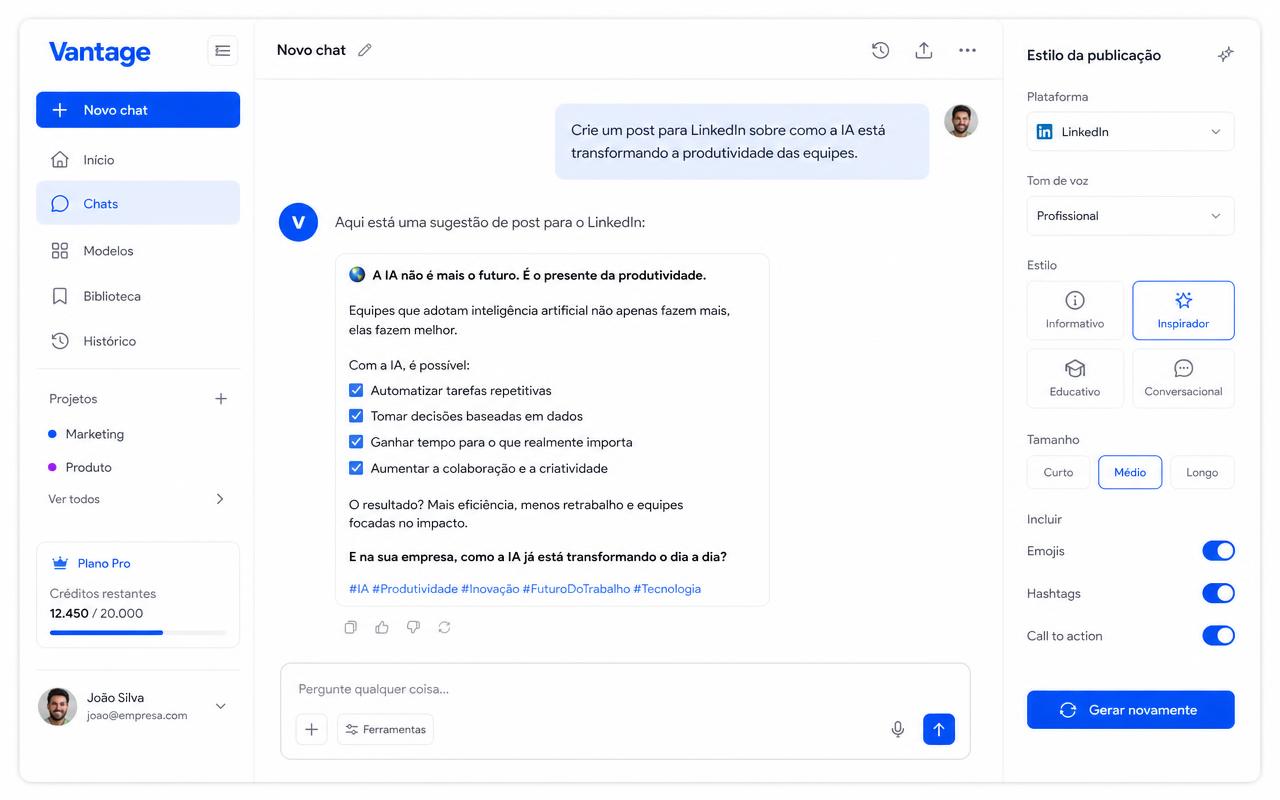
Task: Open the three-dots more options menu
Action: tap(967, 50)
